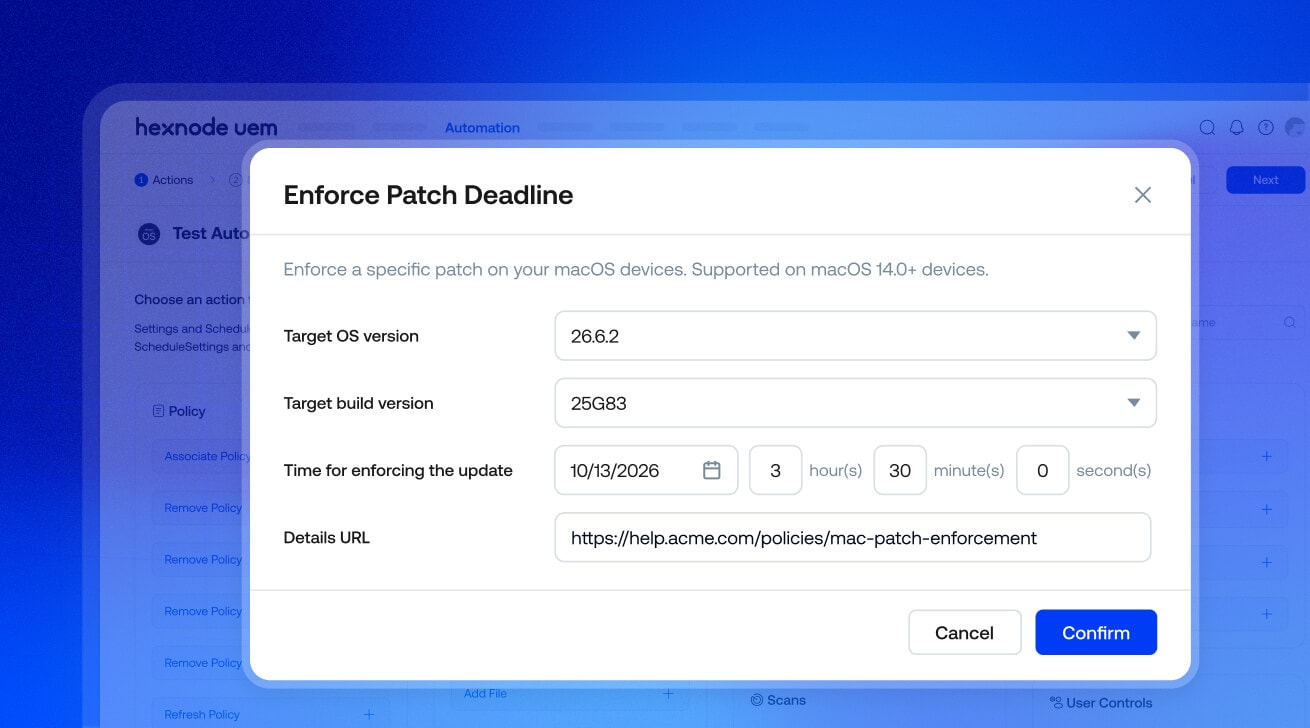Viewport: 1310px width, 728px height.
Task: Add the Refresh Policy action plus icon
Action: pyautogui.click(x=369, y=714)
